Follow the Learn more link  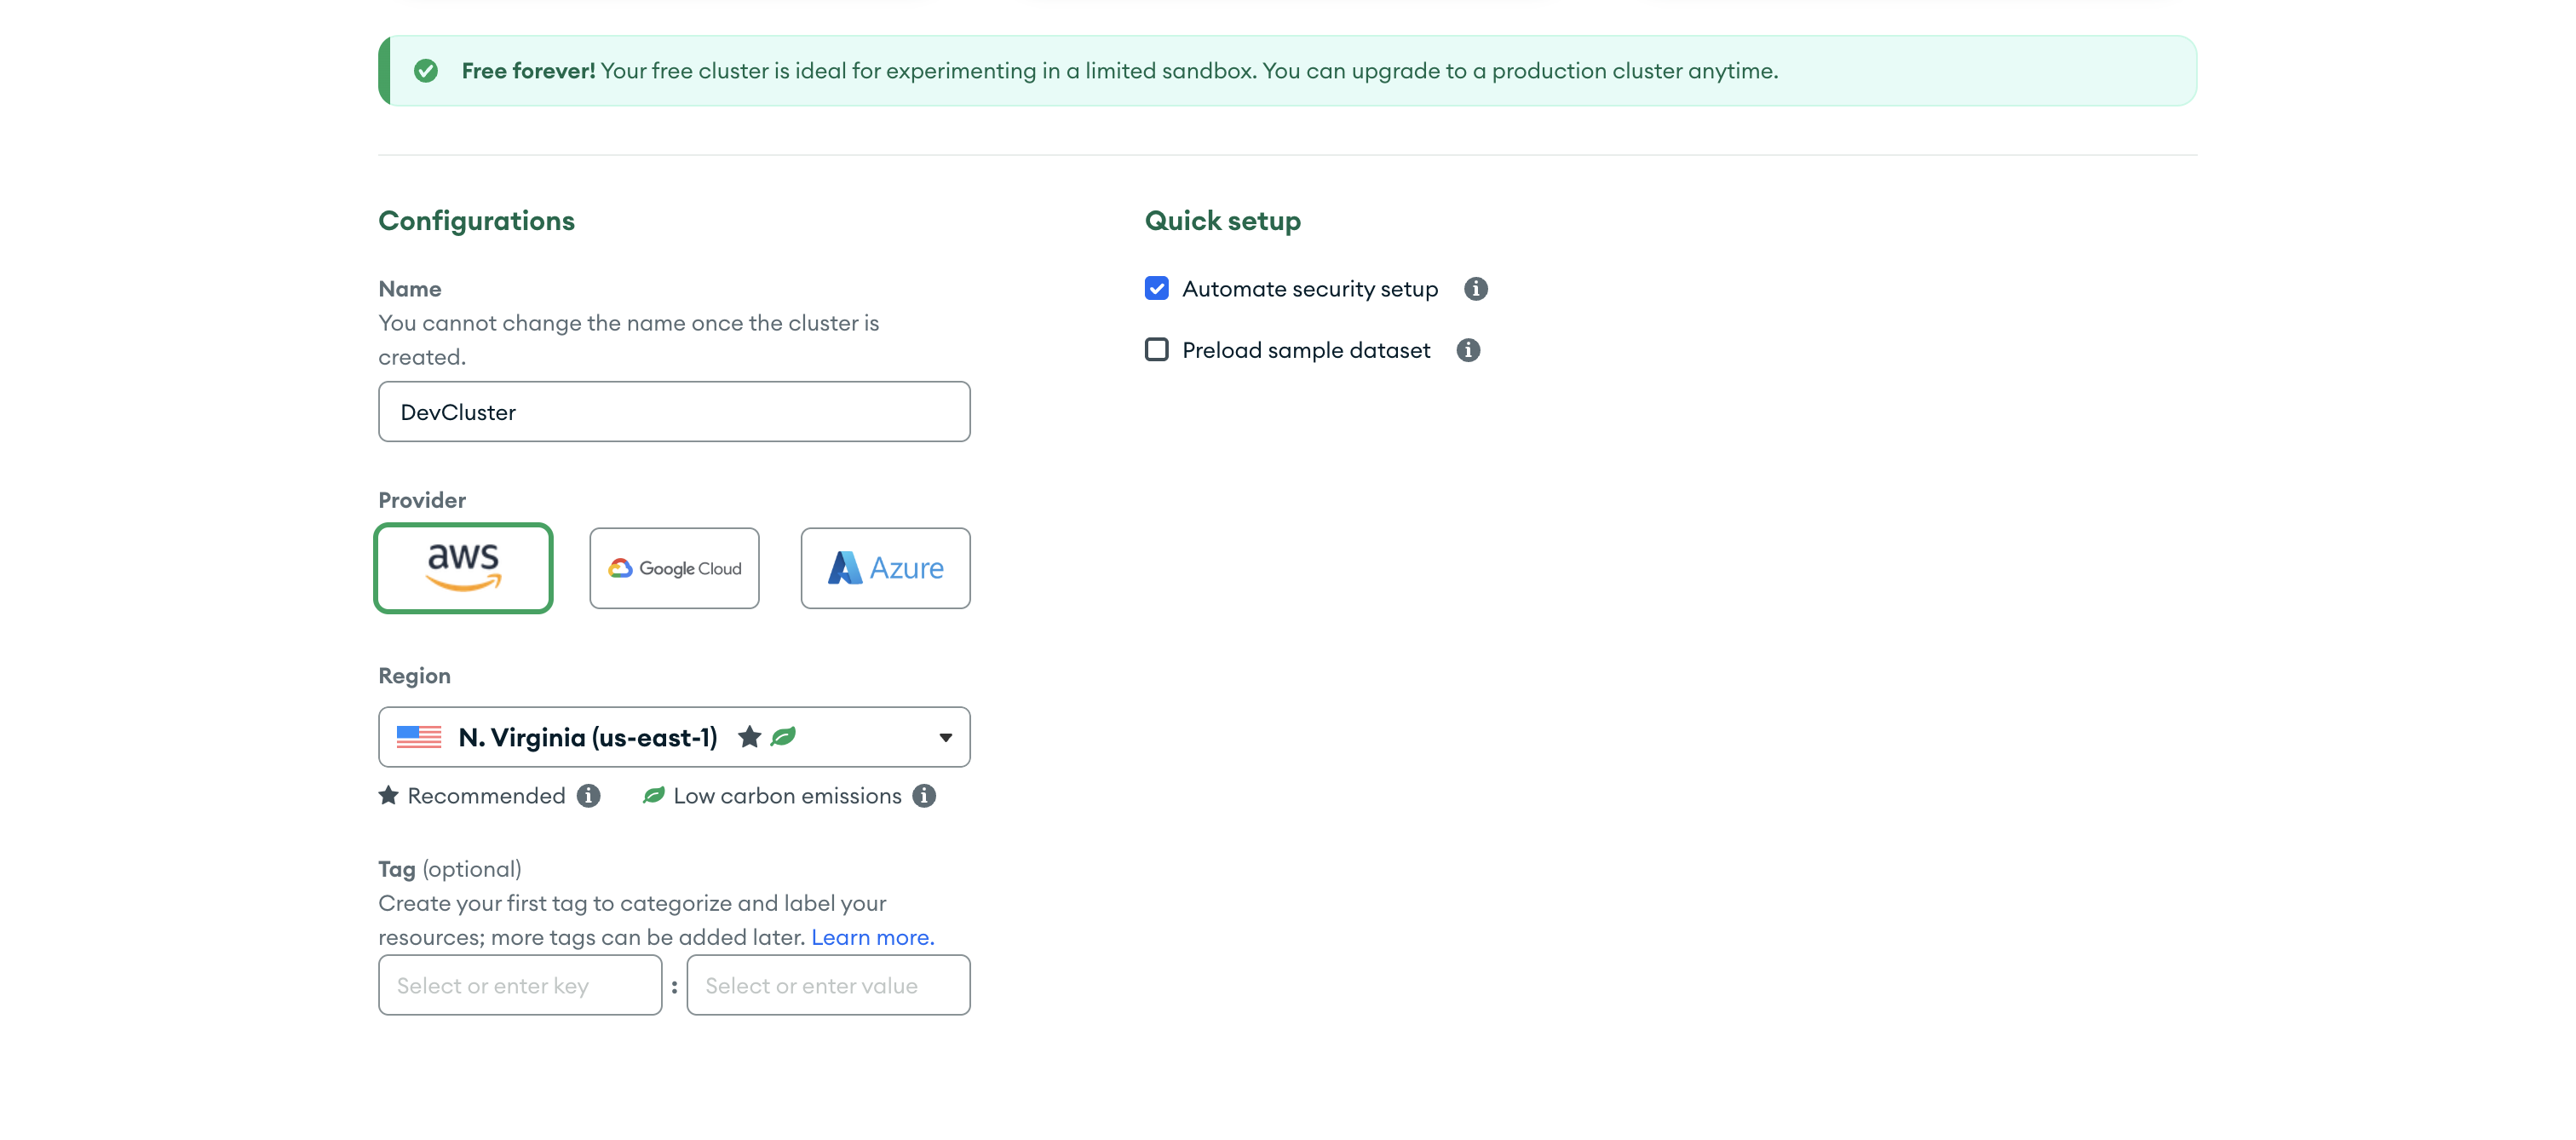coord(872,937)
